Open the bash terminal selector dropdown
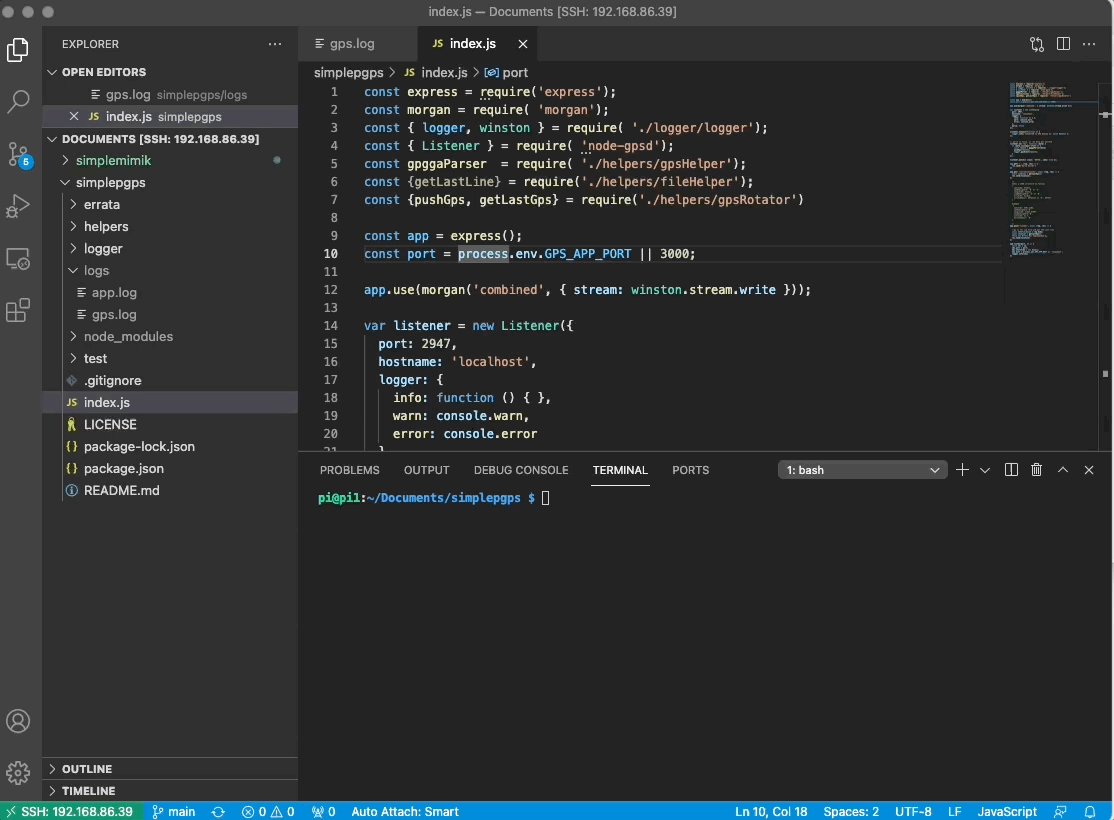 coord(862,470)
